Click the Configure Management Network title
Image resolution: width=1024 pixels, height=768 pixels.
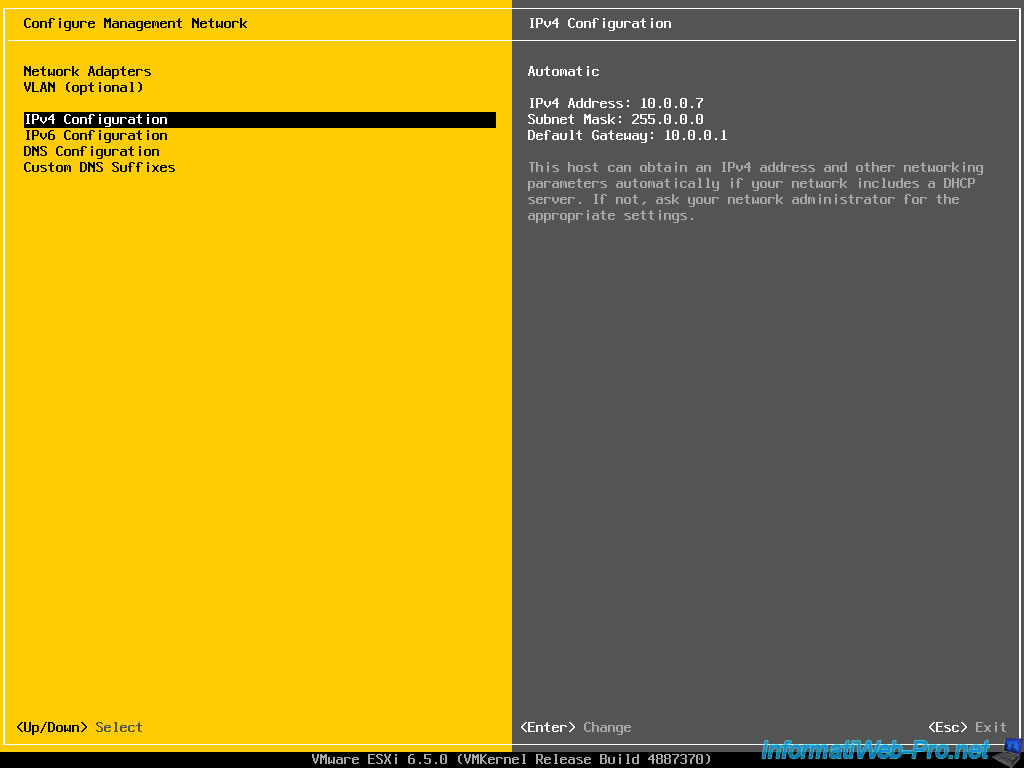[x=135, y=24]
